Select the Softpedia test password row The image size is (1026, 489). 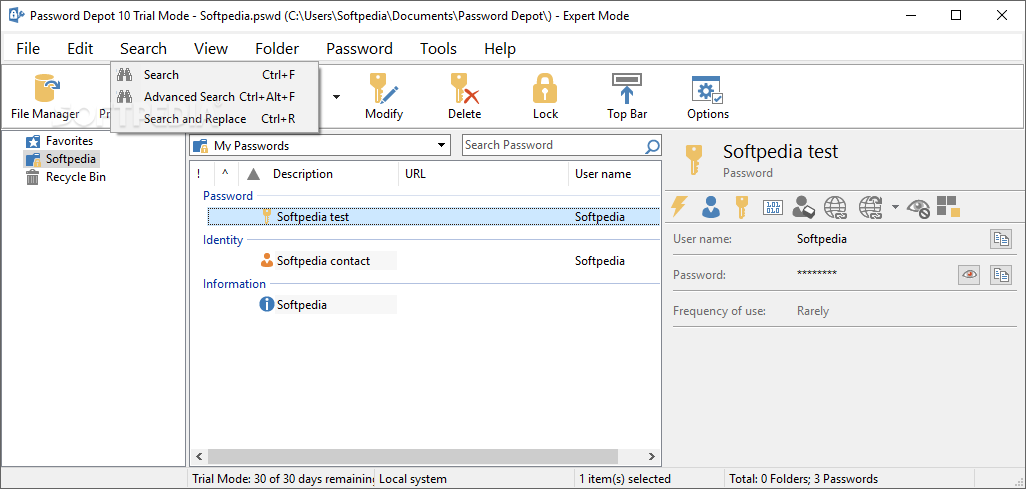434,217
